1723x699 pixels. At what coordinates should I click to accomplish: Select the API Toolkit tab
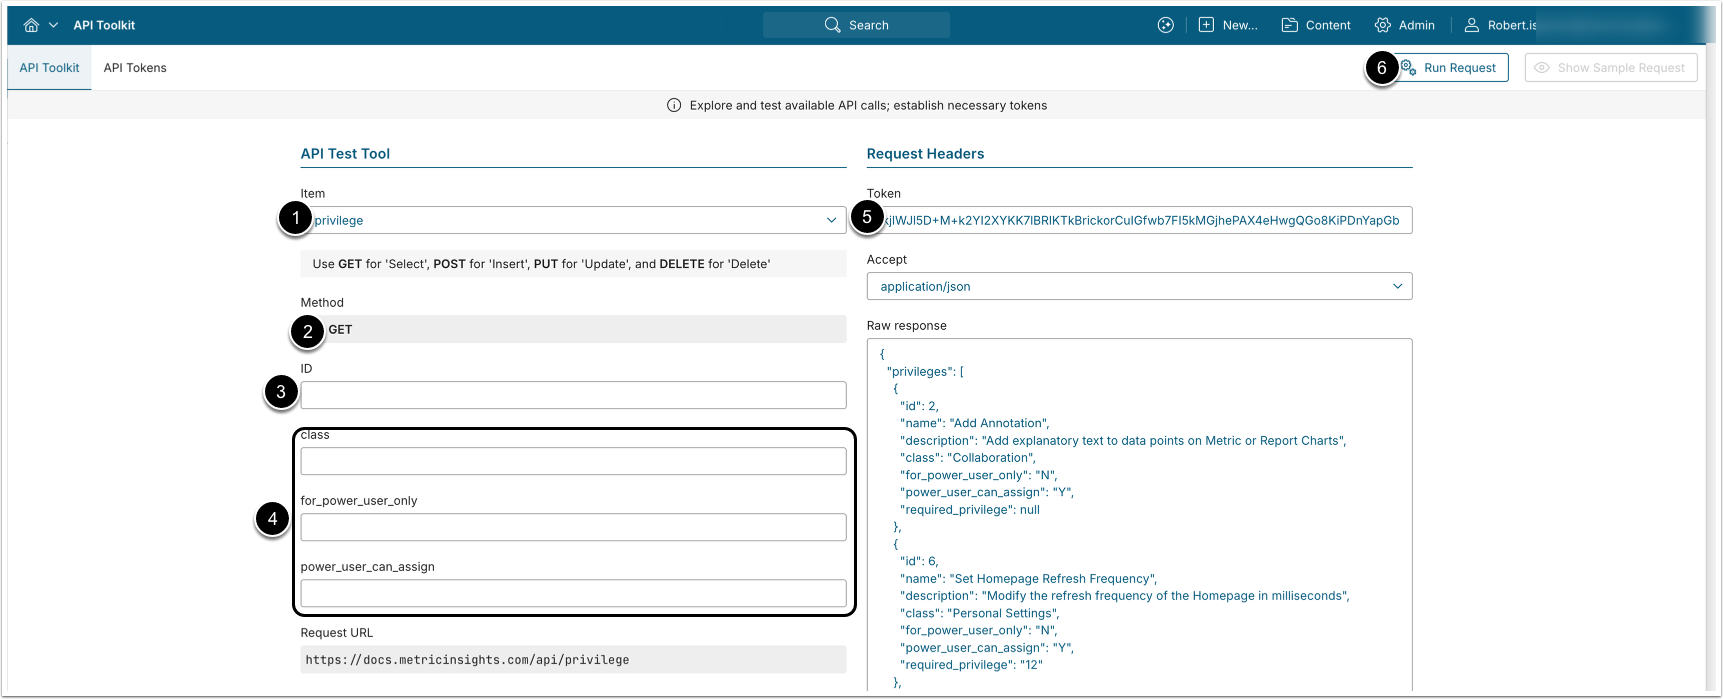click(49, 68)
